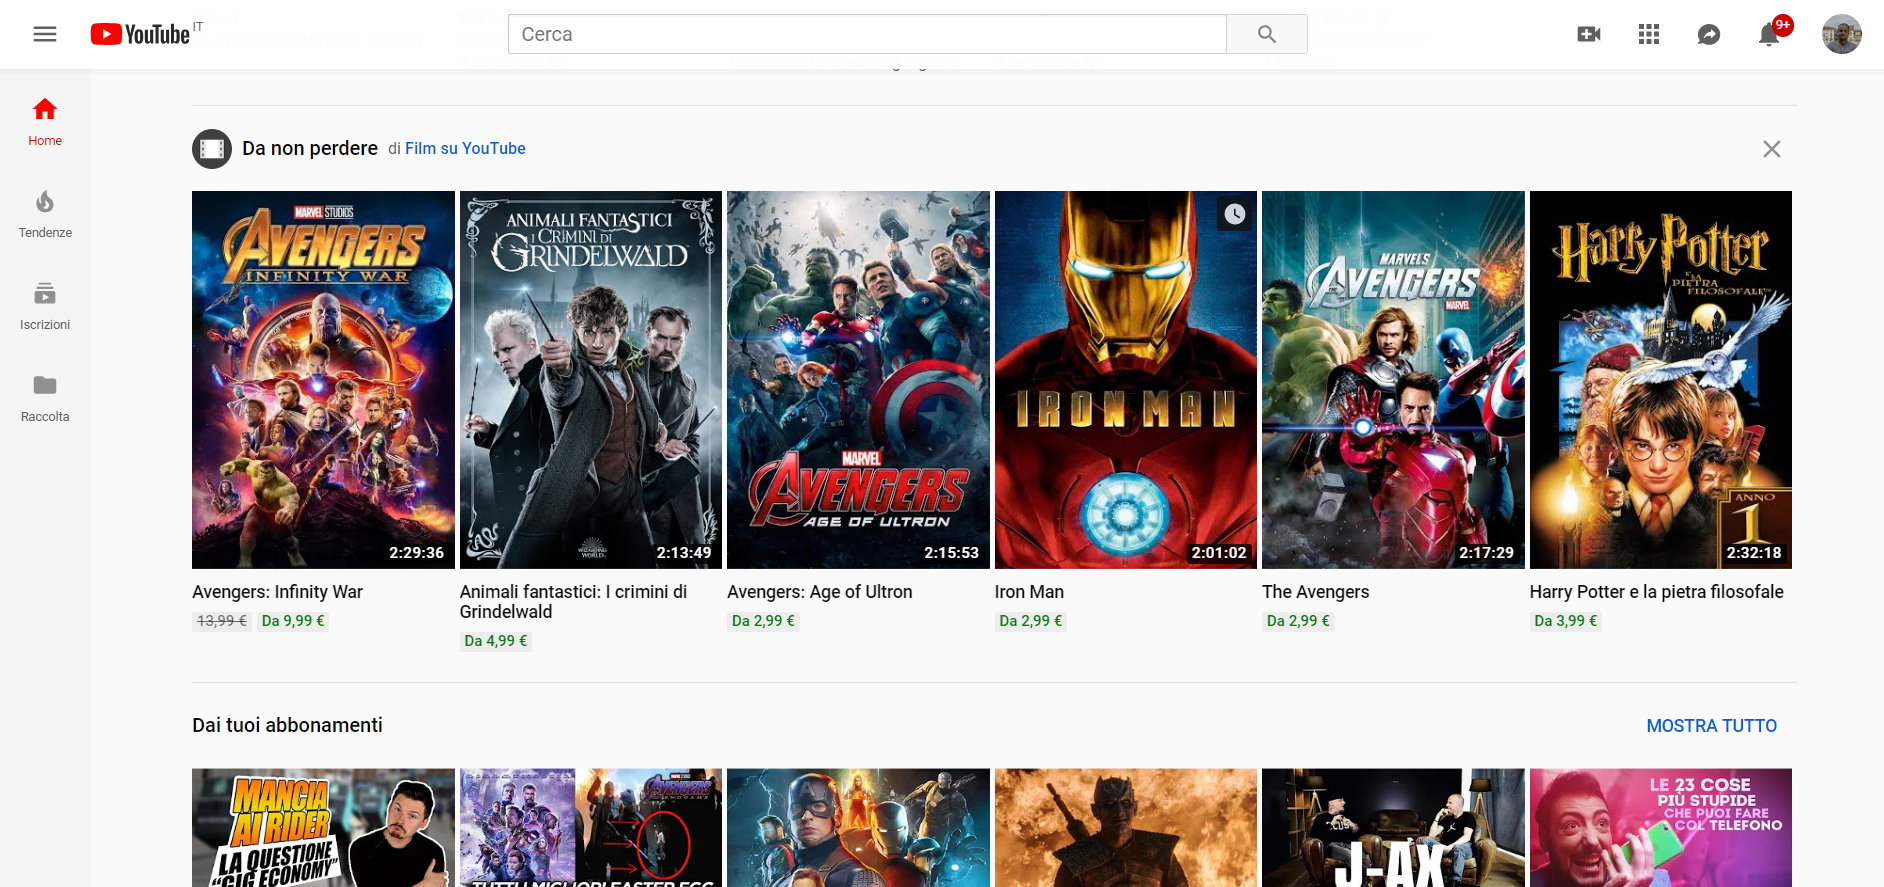This screenshot has height=887, width=1884.
Task: Open the Film su YouTube link
Action: (465, 149)
